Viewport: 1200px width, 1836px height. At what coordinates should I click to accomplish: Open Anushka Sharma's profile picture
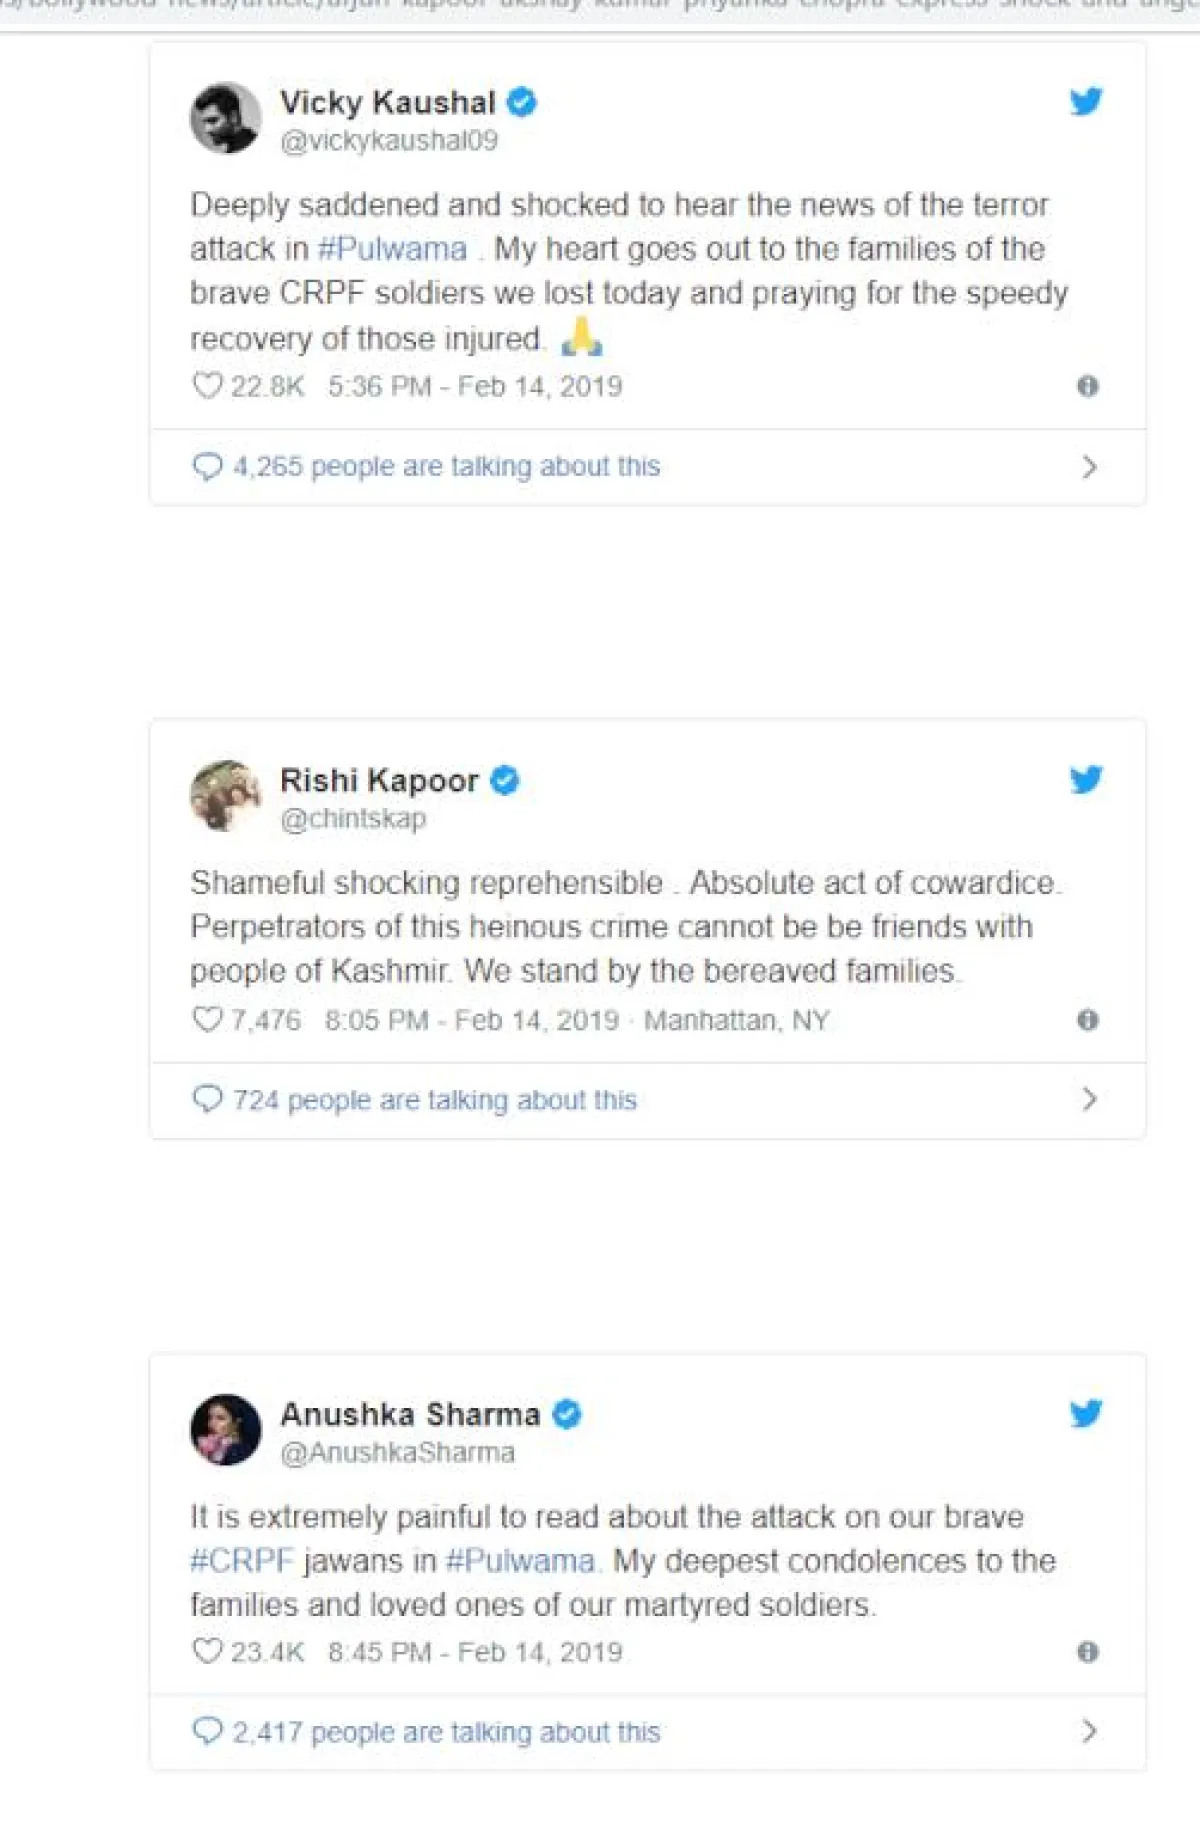[226, 1430]
